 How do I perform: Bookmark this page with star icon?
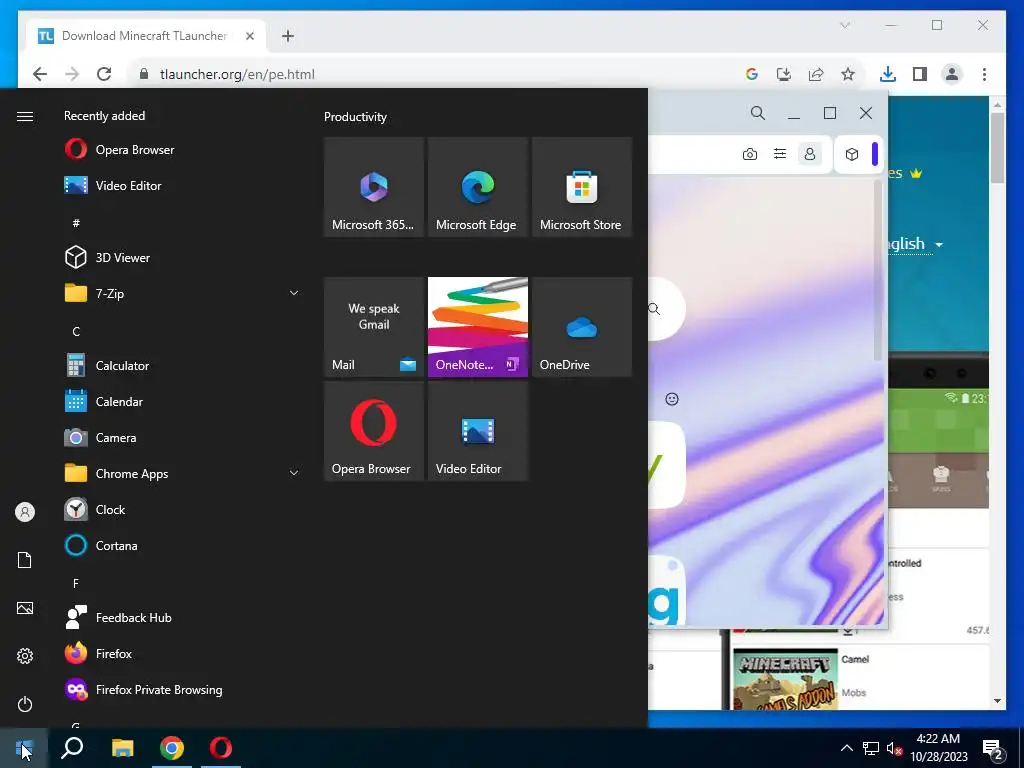click(x=848, y=74)
